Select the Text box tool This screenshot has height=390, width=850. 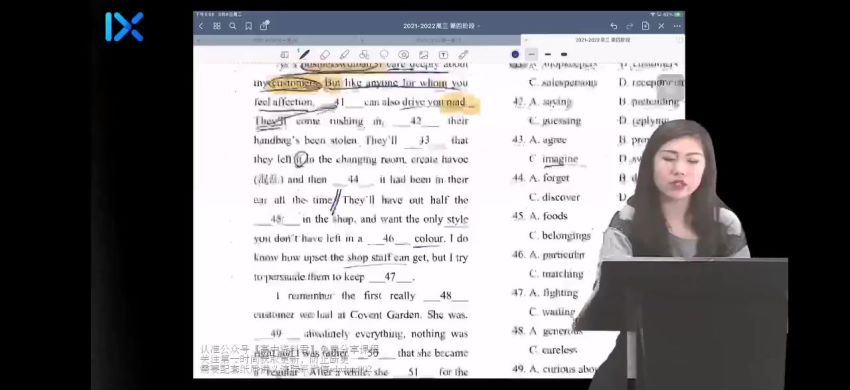[443, 55]
